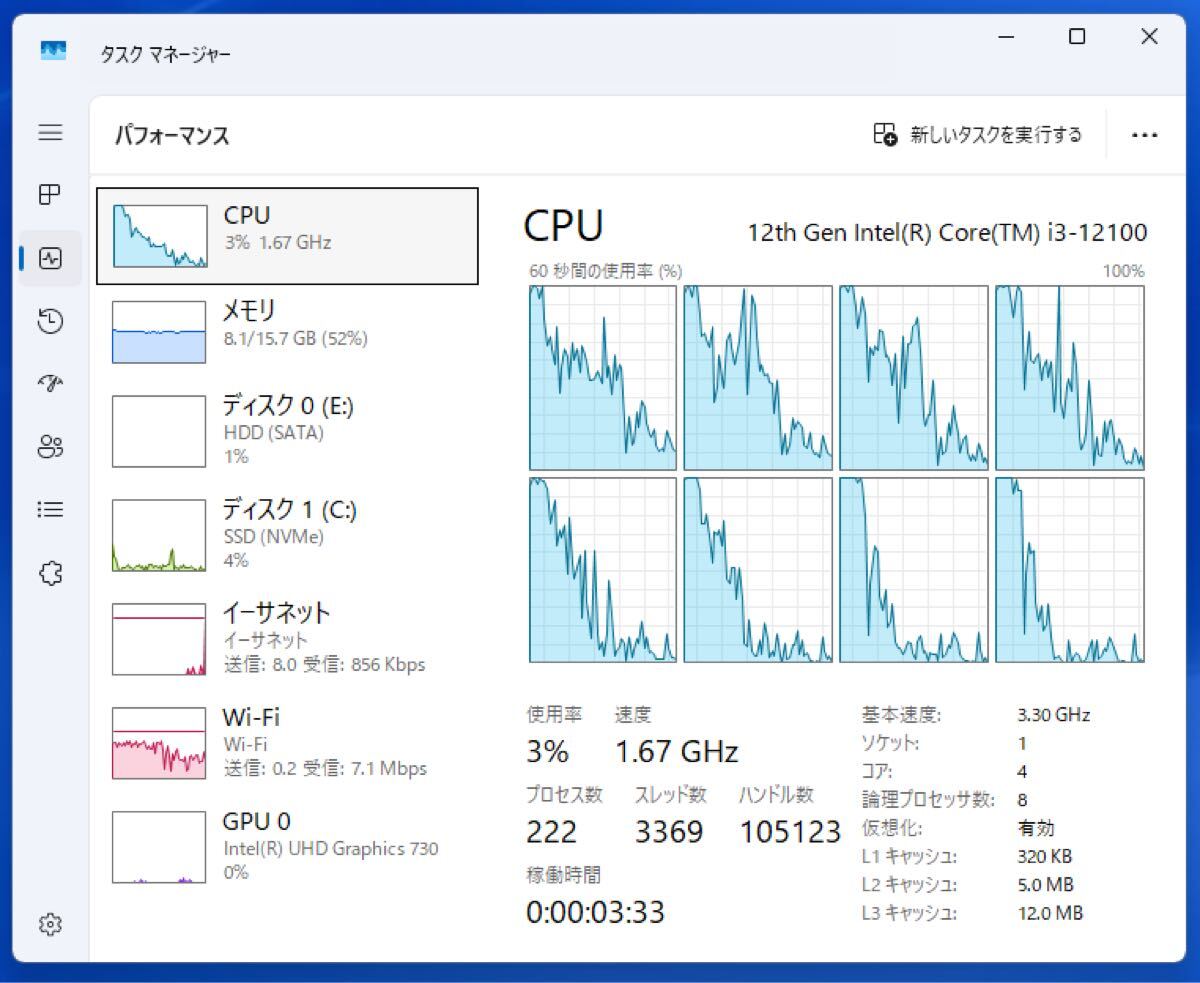This screenshot has height=983, width=1200.
Task: Open the Details list icon
Action: [50, 510]
